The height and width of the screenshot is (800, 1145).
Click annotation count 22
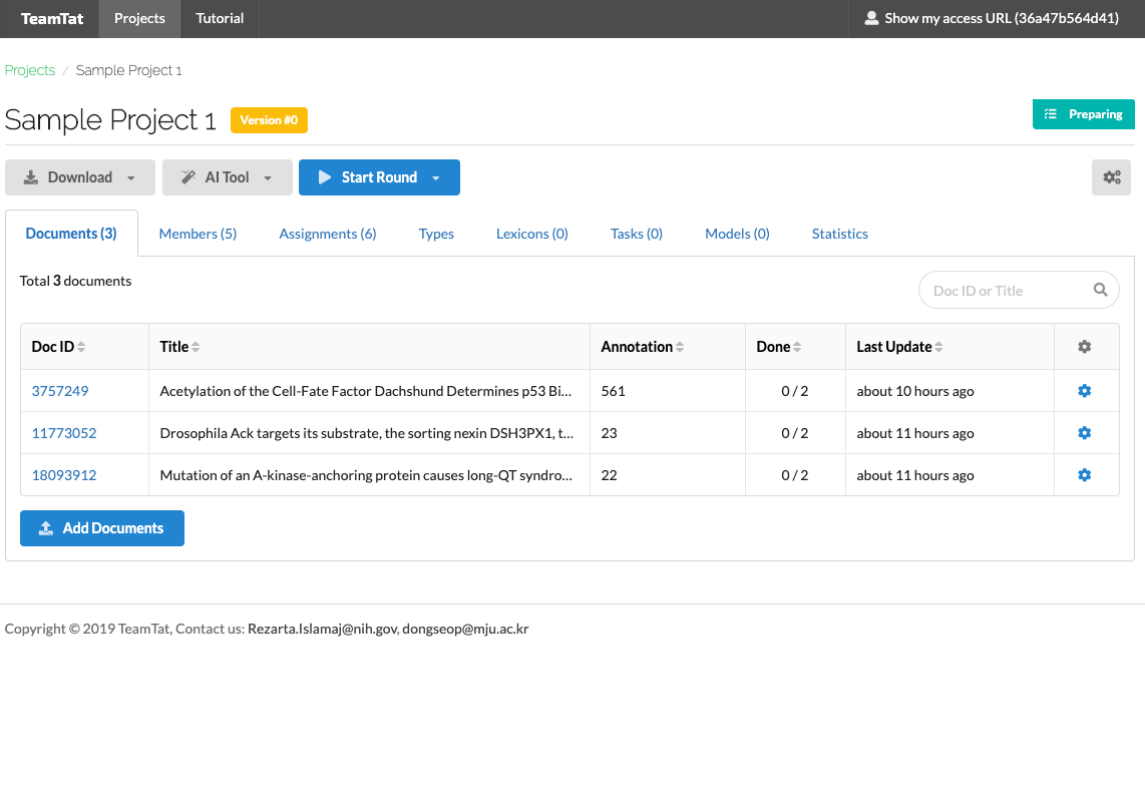(x=609, y=474)
